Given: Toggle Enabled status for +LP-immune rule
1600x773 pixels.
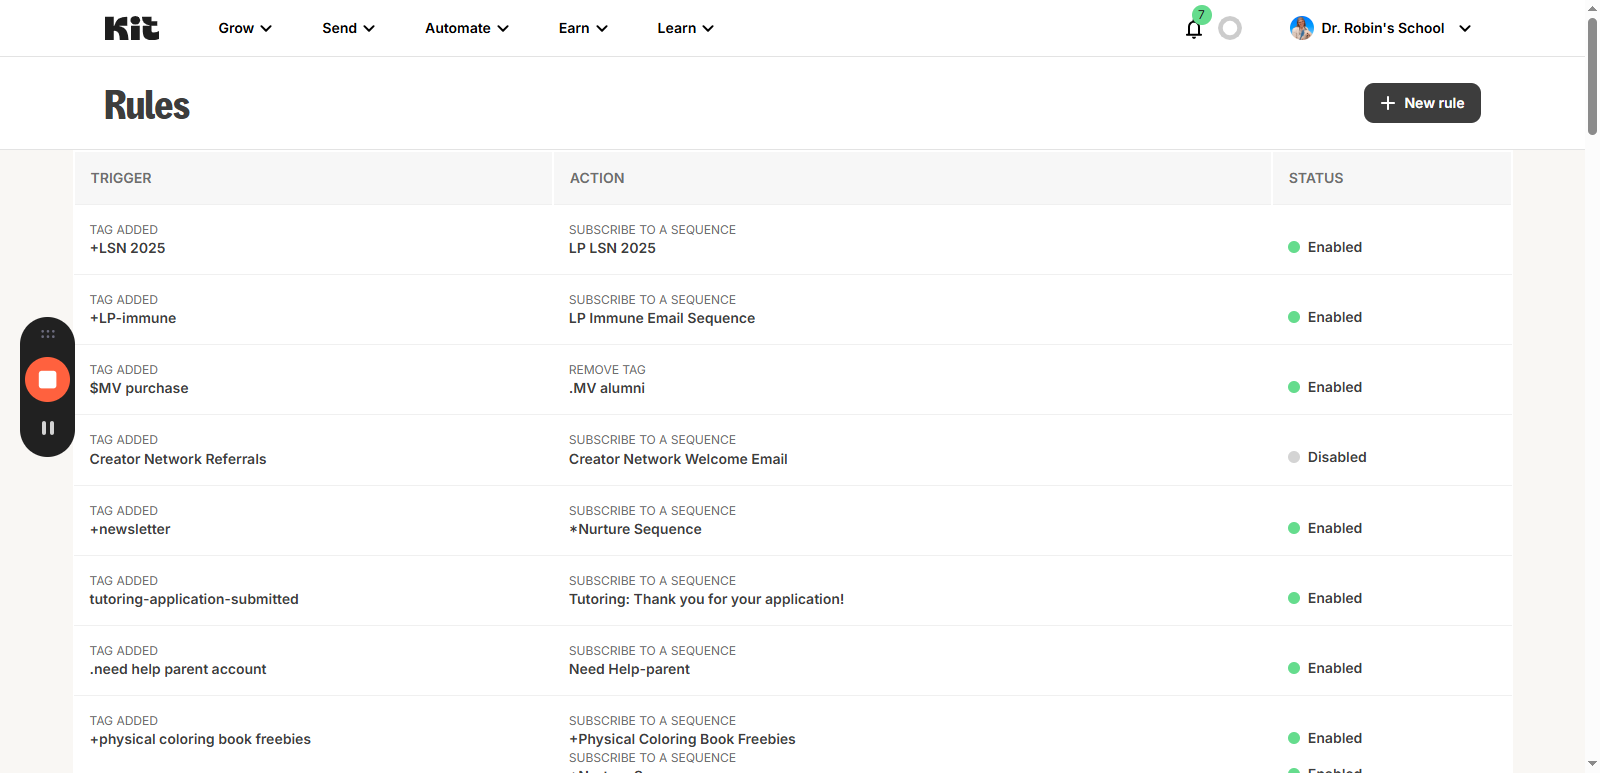Looking at the screenshot, I should [x=1334, y=317].
